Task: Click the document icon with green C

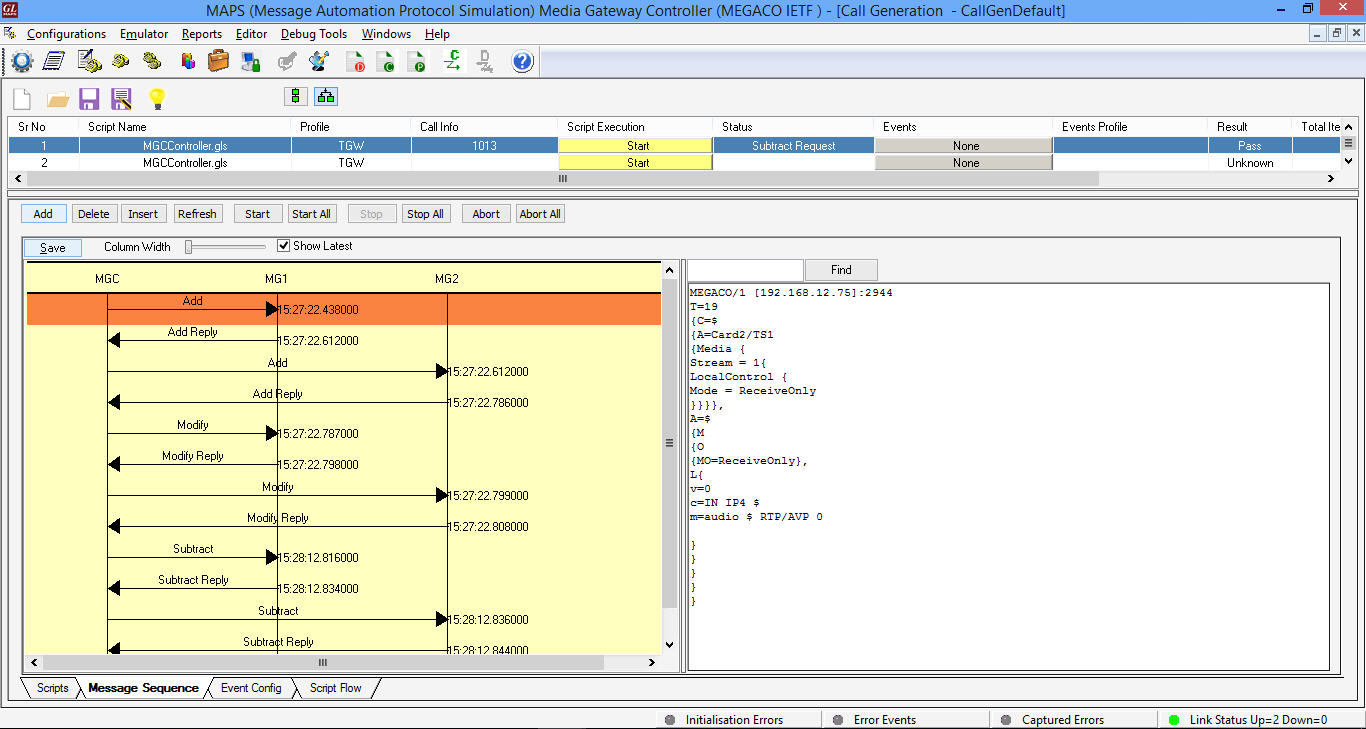Action: [386, 62]
